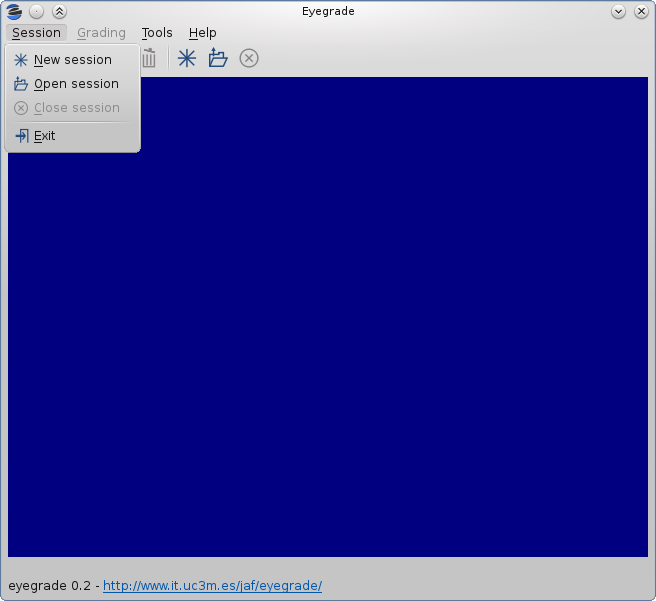Click the eyegrade 0.2 version text label
The width and height of the screenshot is (656, 601).
[49, 586]
